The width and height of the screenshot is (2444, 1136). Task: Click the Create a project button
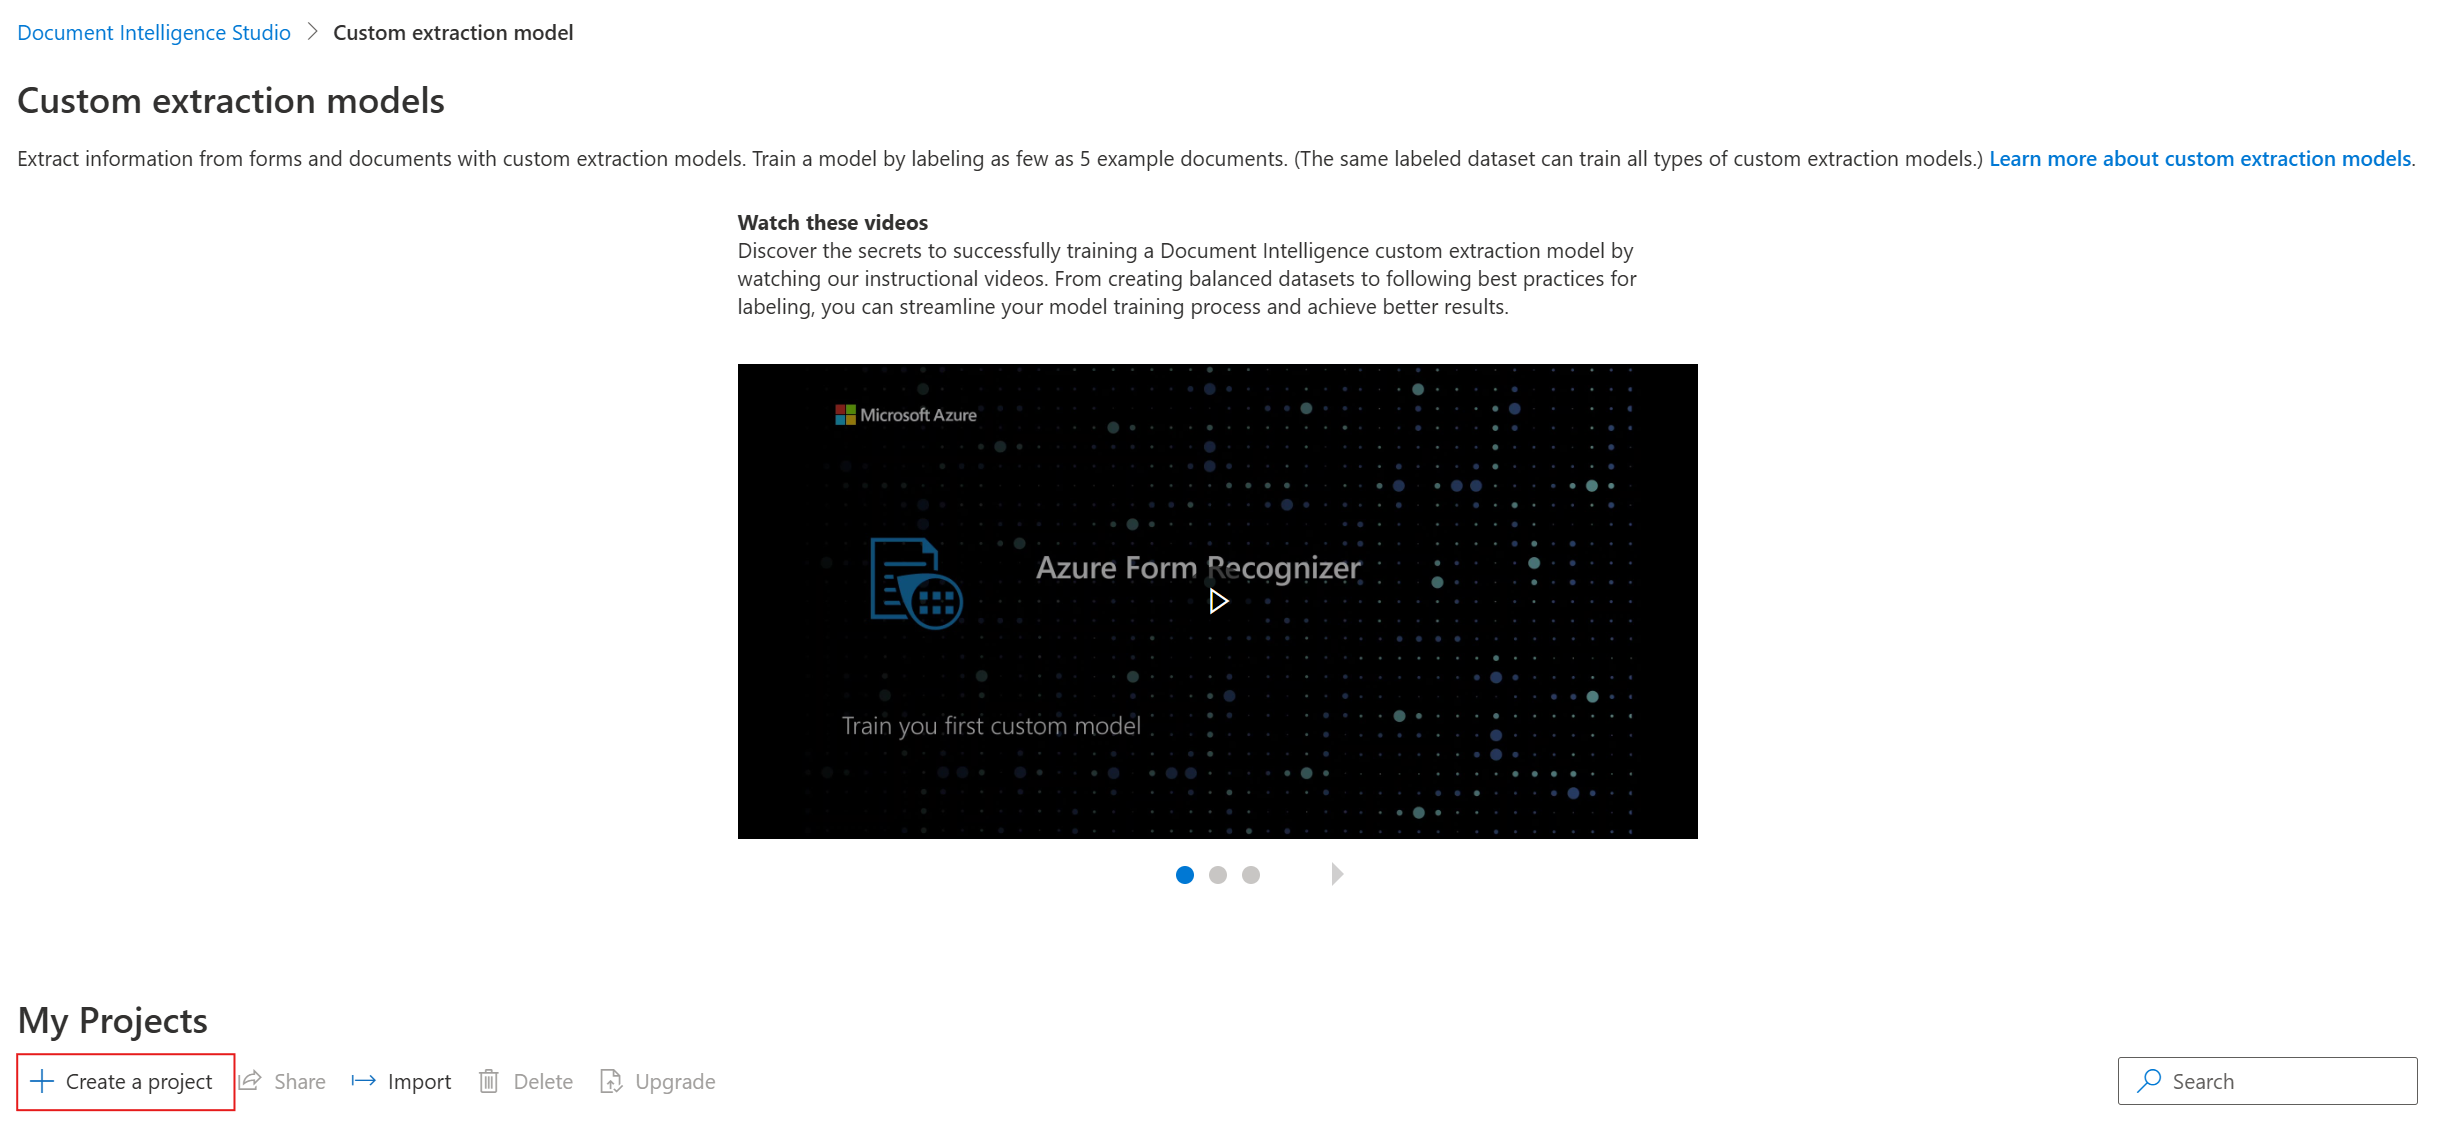123,1080
